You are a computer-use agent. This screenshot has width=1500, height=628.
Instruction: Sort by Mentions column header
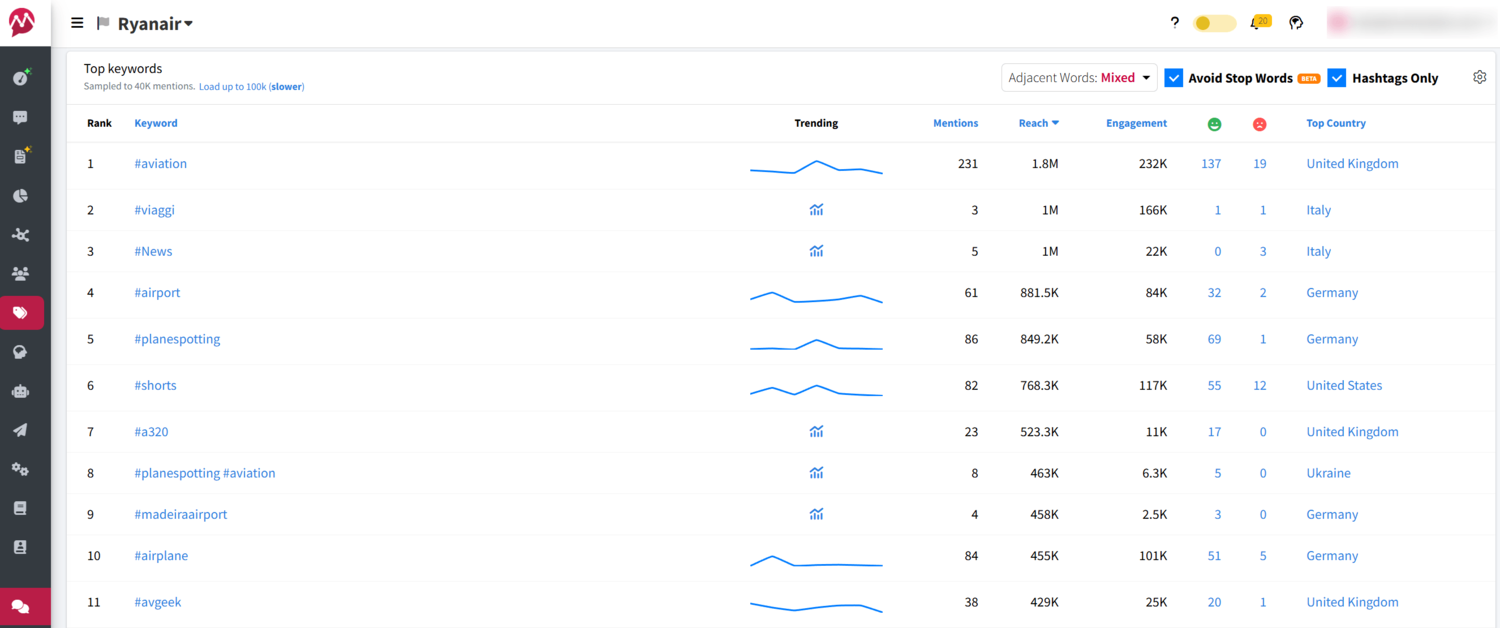click(955, 123)
